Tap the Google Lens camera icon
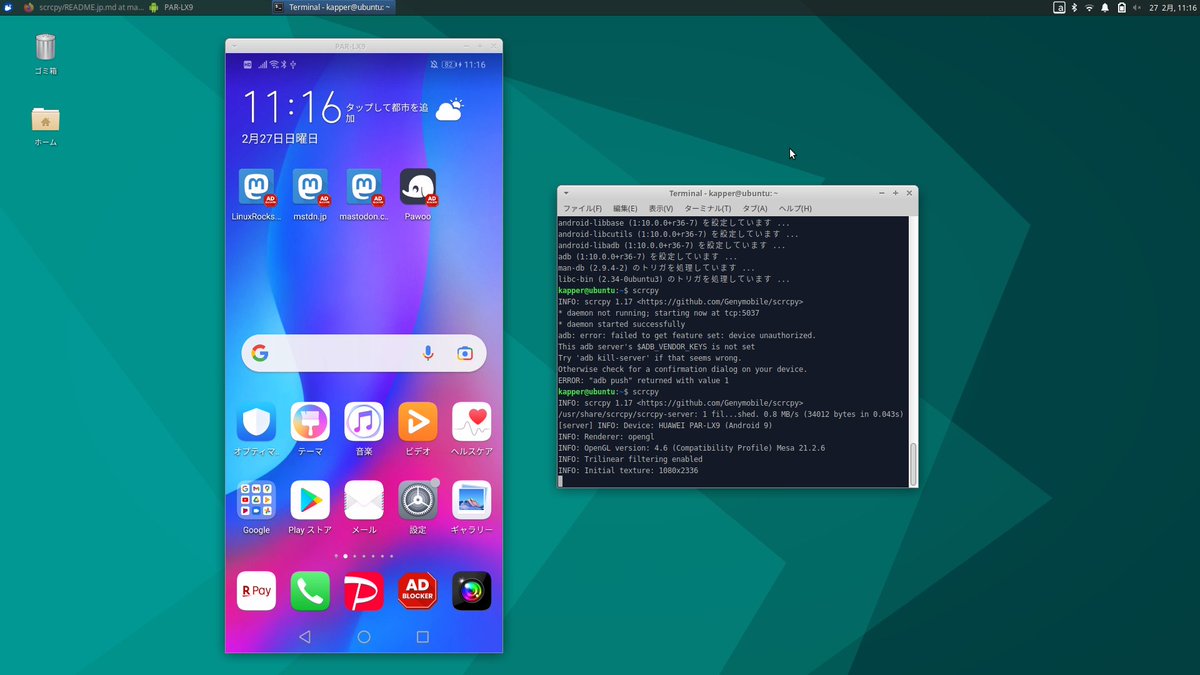Image resolution: width=1200 pixels, height=675 pixels. click(x=463, y=353)
